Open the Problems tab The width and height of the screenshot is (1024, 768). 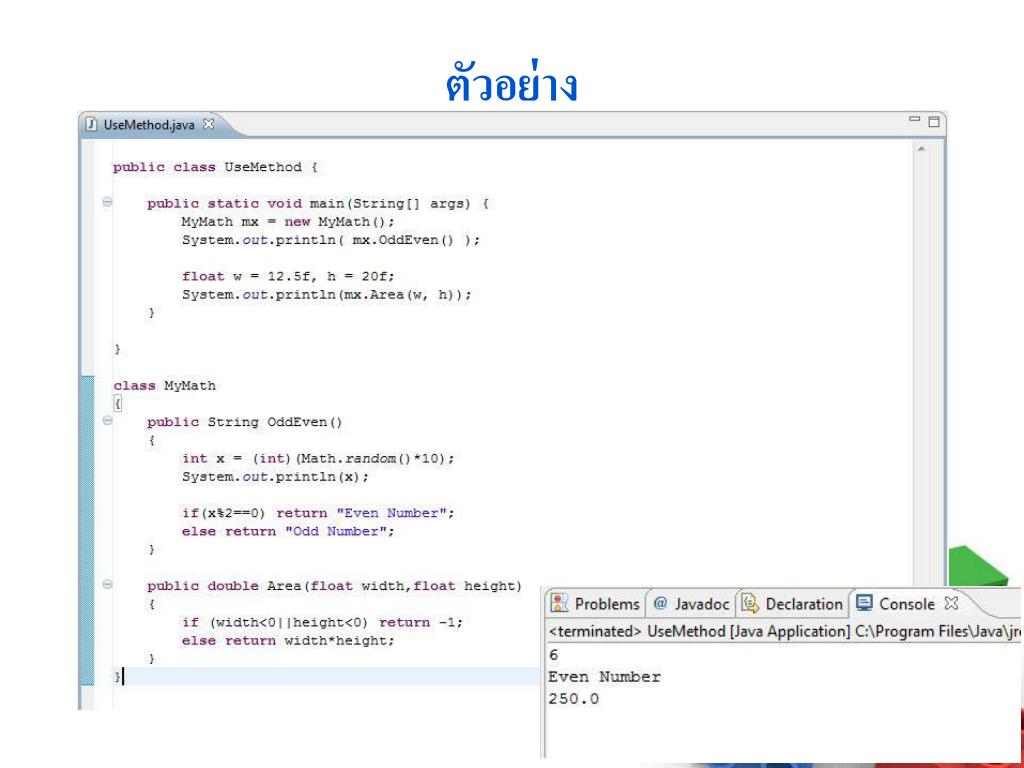click(x=596, y=604)
